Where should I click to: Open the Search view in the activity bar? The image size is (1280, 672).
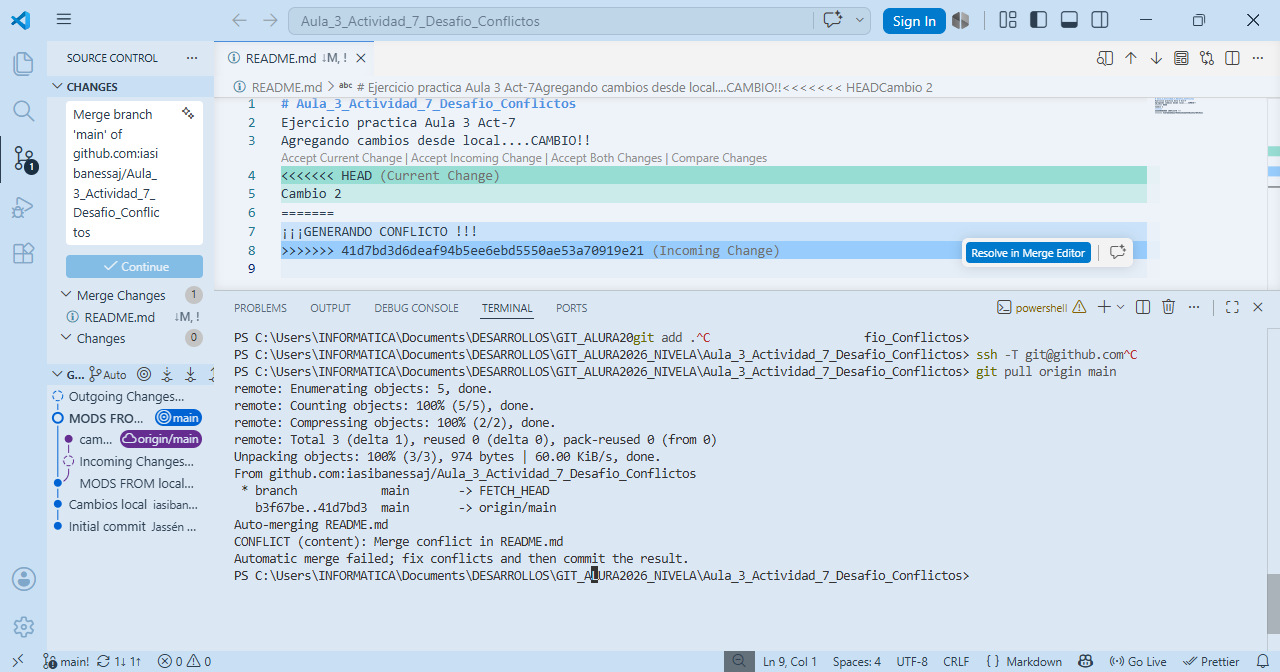pyautogui.click(x=23, y=111)
